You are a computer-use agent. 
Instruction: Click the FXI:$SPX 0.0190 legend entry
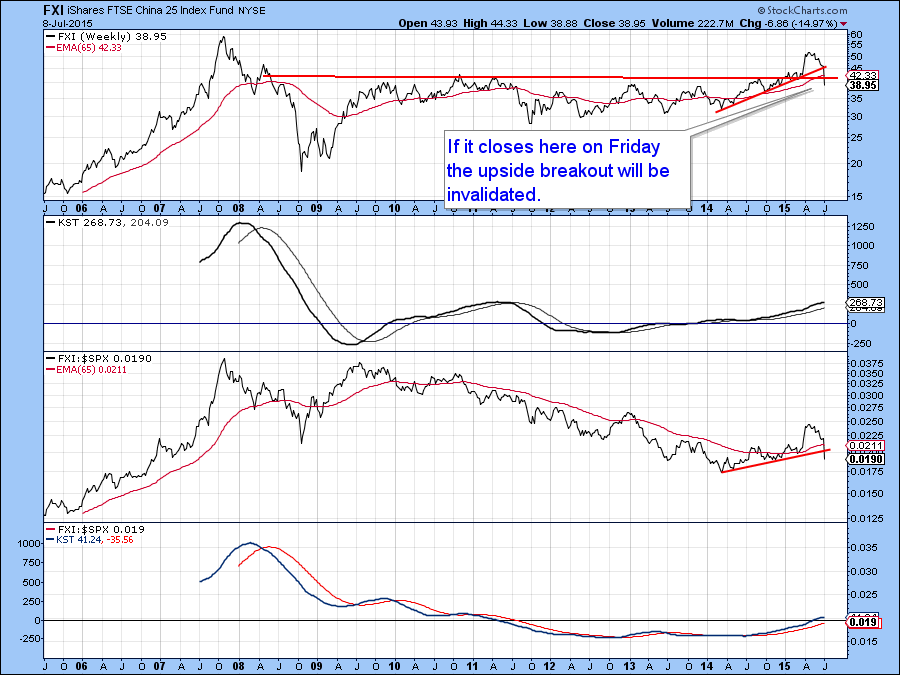click(x=99, y=358)
